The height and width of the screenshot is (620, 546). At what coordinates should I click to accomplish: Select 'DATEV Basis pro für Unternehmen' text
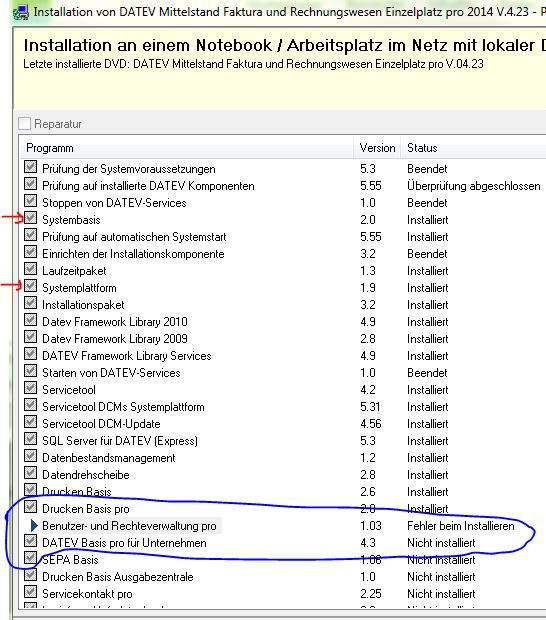[124, 543]
